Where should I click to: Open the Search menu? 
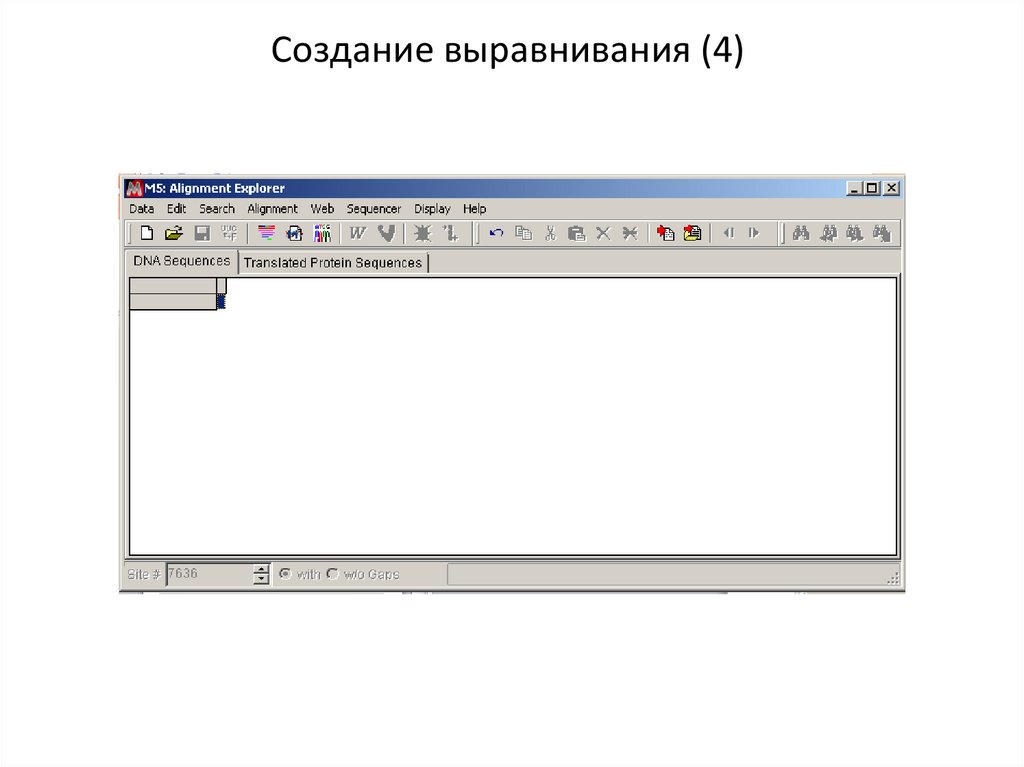tap(217, 209)
